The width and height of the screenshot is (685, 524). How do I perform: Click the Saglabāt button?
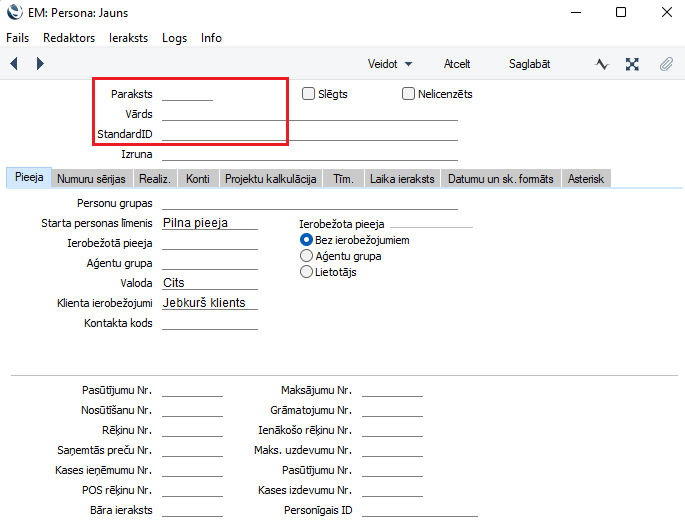pos(529,63)
